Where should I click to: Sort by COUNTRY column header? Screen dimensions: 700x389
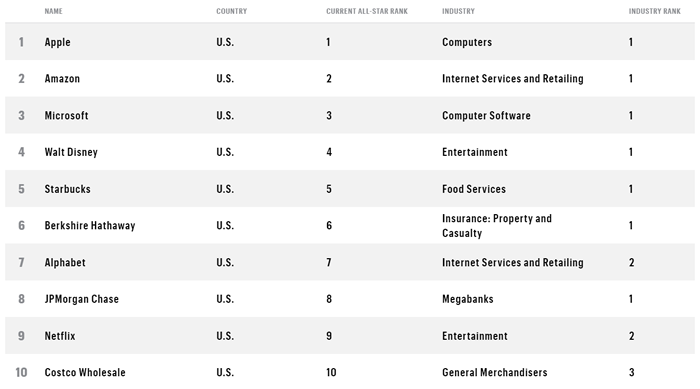pos(231,11)
